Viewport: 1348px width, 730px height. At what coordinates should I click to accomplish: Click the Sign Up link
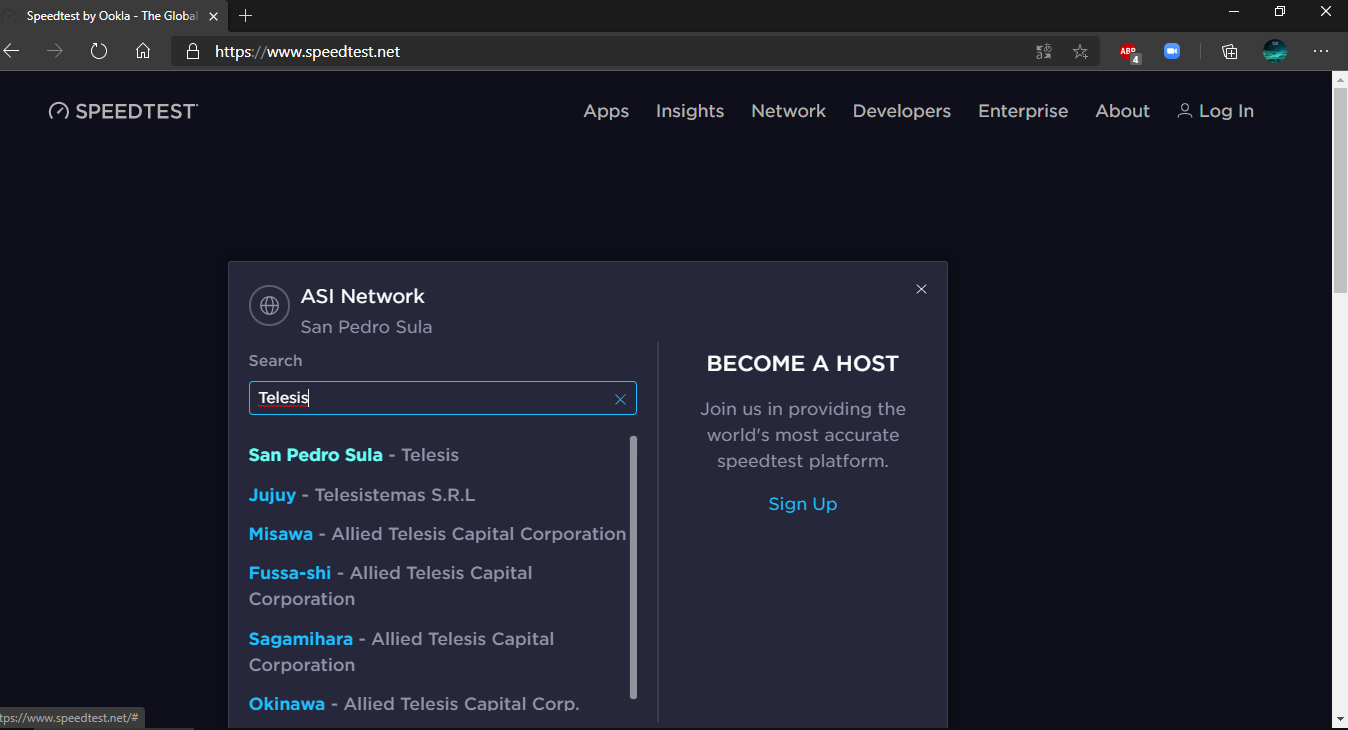pos(803,504)
